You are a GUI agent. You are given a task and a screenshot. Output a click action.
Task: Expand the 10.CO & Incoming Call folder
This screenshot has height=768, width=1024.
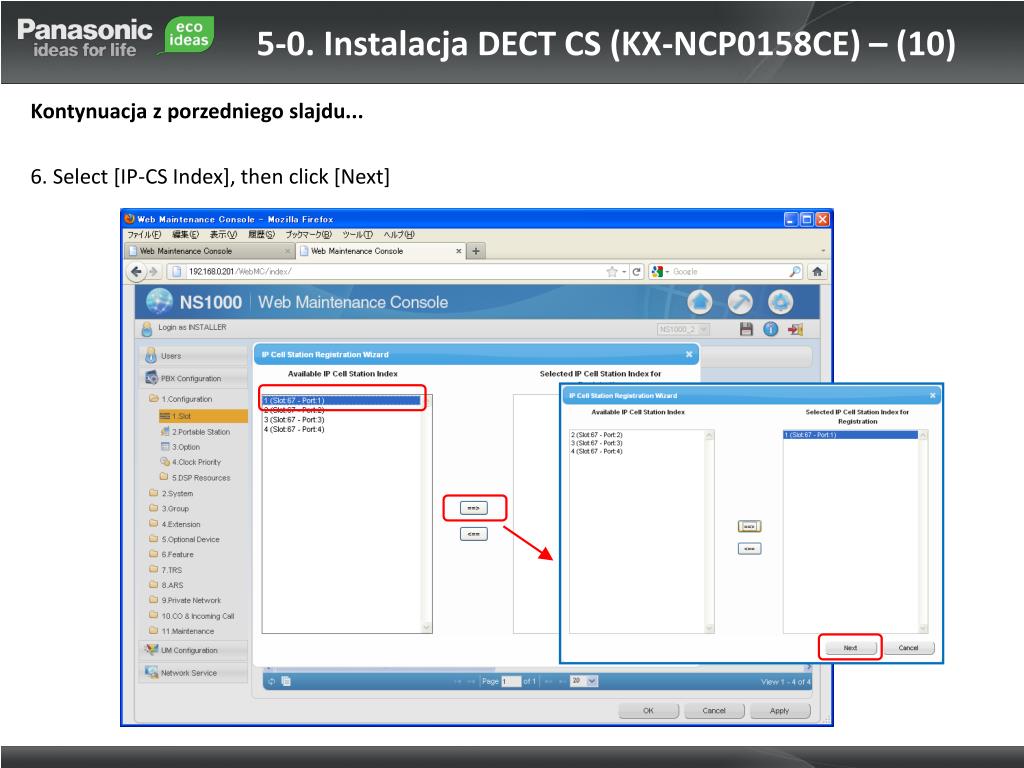[x=153, y=615]
